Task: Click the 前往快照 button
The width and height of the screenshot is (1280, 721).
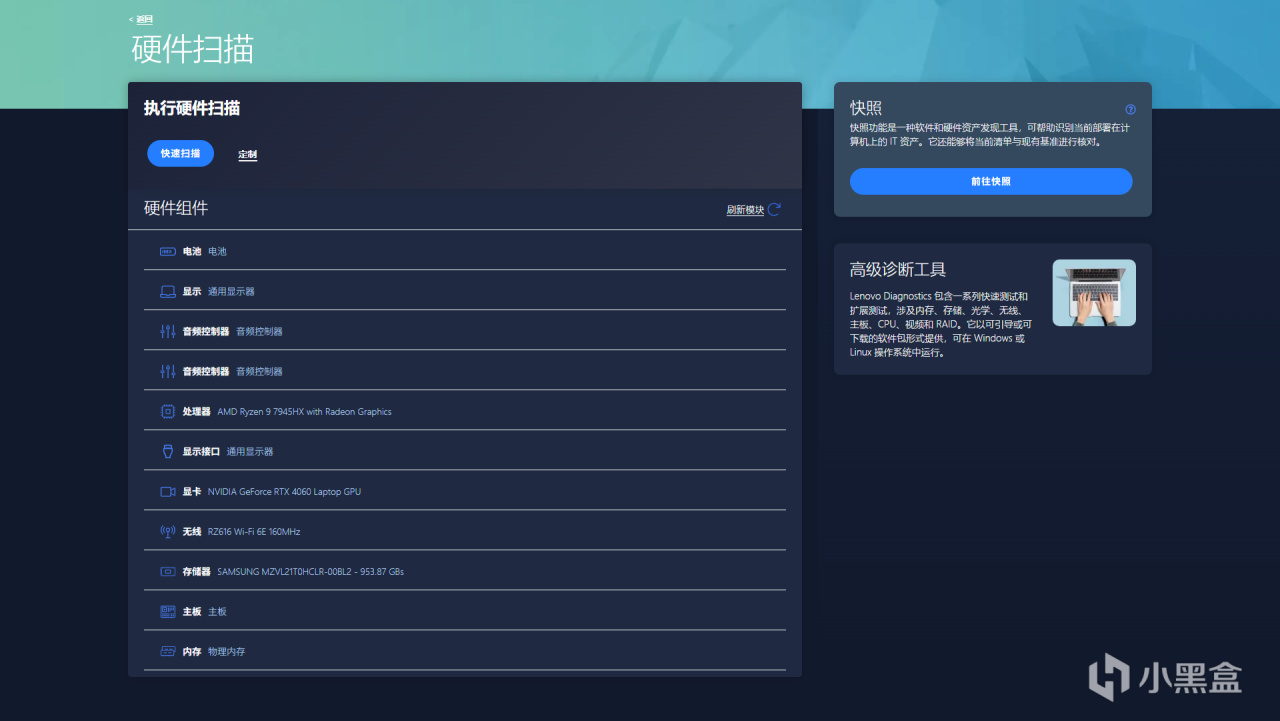Action: tap(991, 181)
